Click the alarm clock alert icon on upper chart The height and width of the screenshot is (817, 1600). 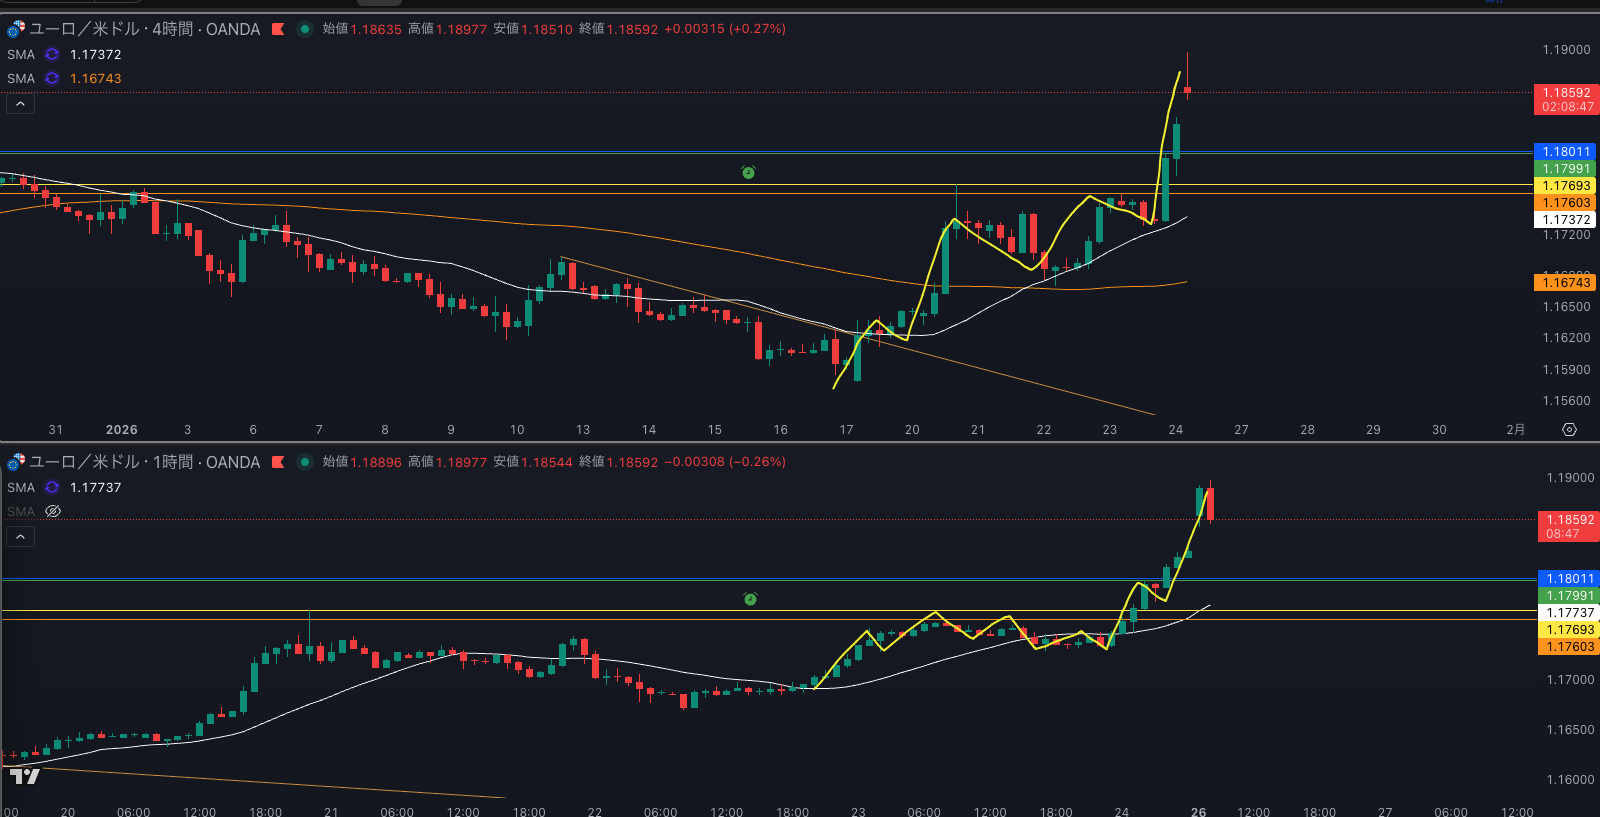click(748, 173)
